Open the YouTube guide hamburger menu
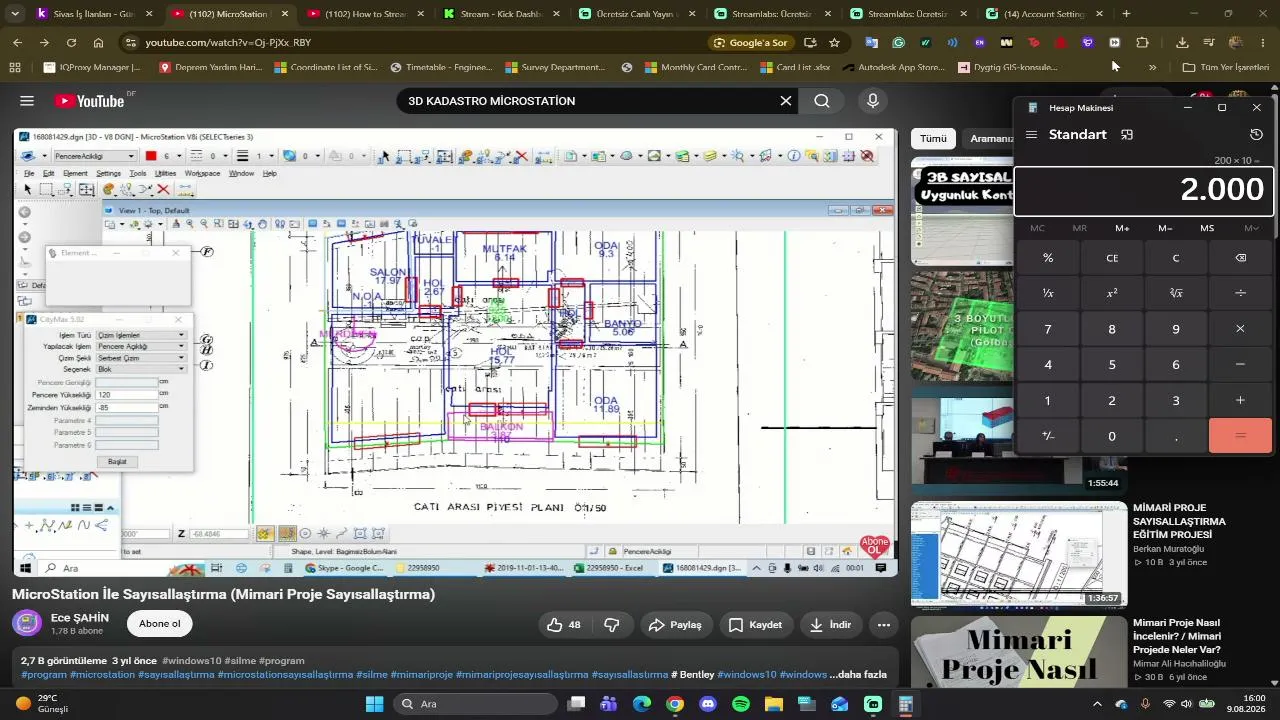This screenshot has height=720, width=1280. click(x=27, y=101)
